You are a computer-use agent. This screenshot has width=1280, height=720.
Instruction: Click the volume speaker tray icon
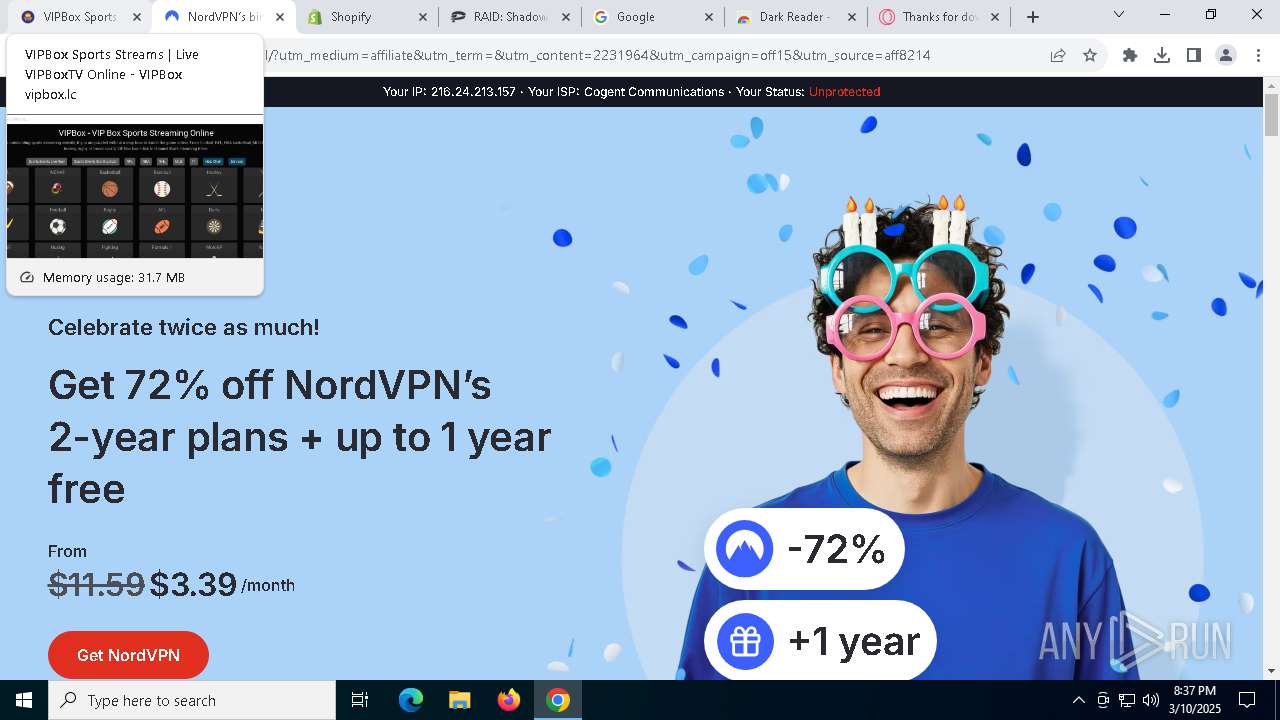[1150, 700]
